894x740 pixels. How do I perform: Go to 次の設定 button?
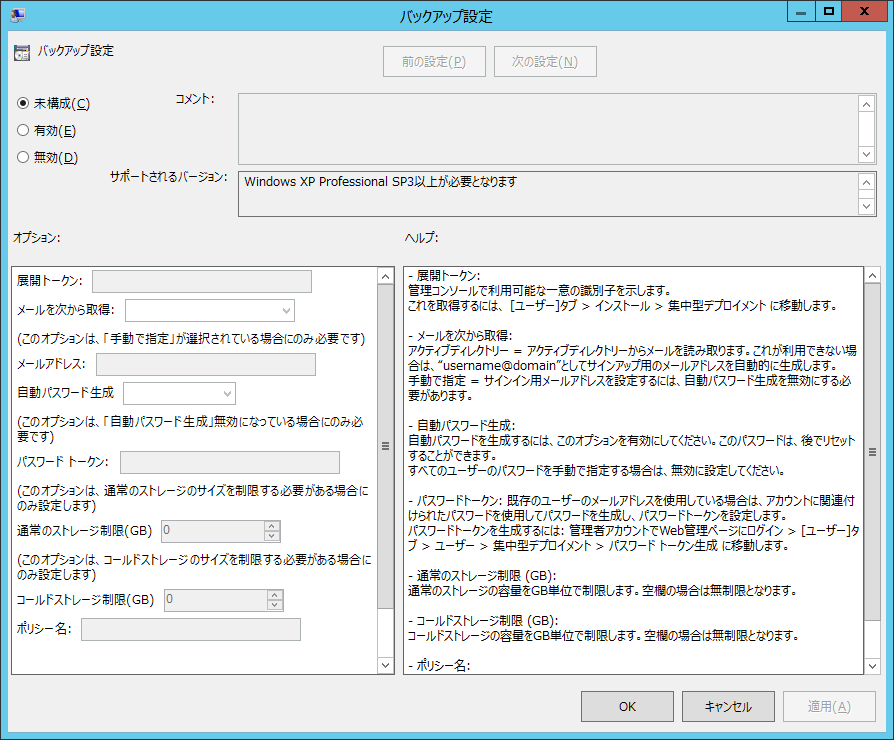[545, 61]
